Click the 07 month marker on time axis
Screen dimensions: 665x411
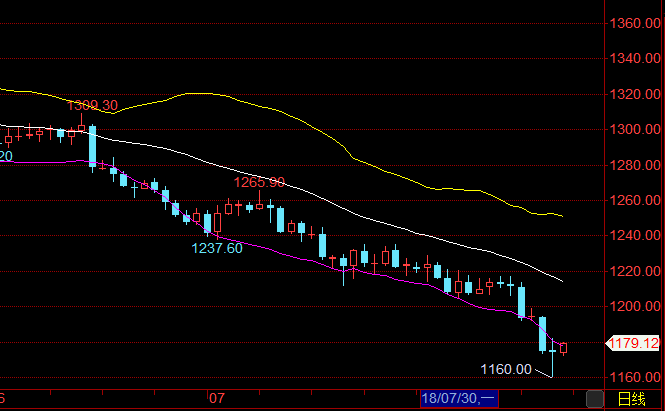(216, 398)
